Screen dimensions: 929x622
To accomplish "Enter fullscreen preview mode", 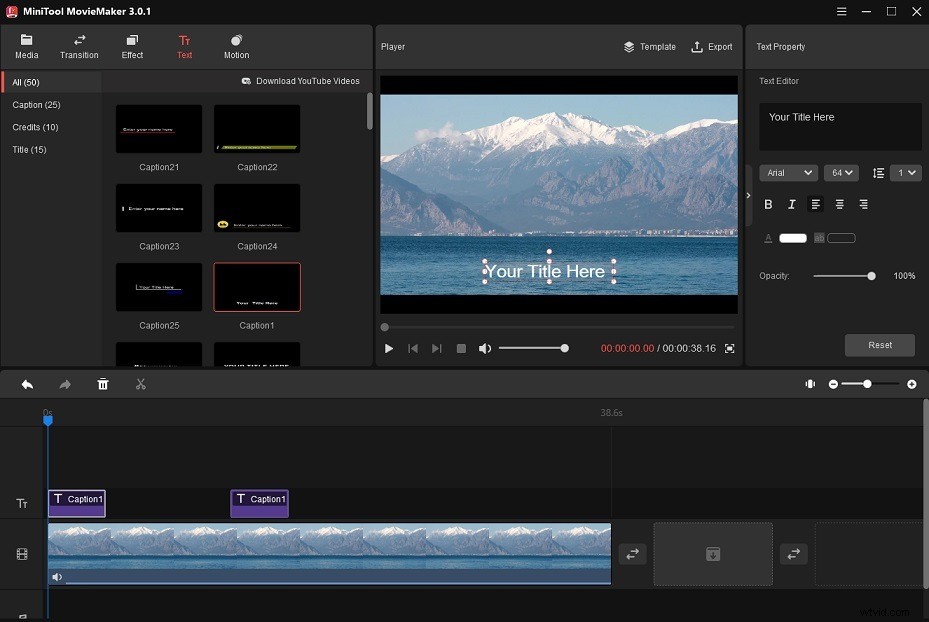I will [x=729, y=348].
